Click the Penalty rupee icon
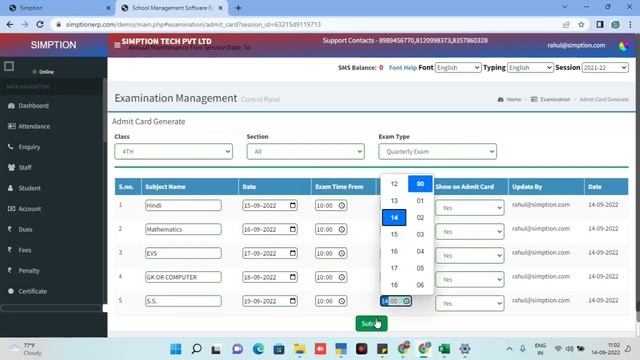Screen dimensions: 640x360 10,270
